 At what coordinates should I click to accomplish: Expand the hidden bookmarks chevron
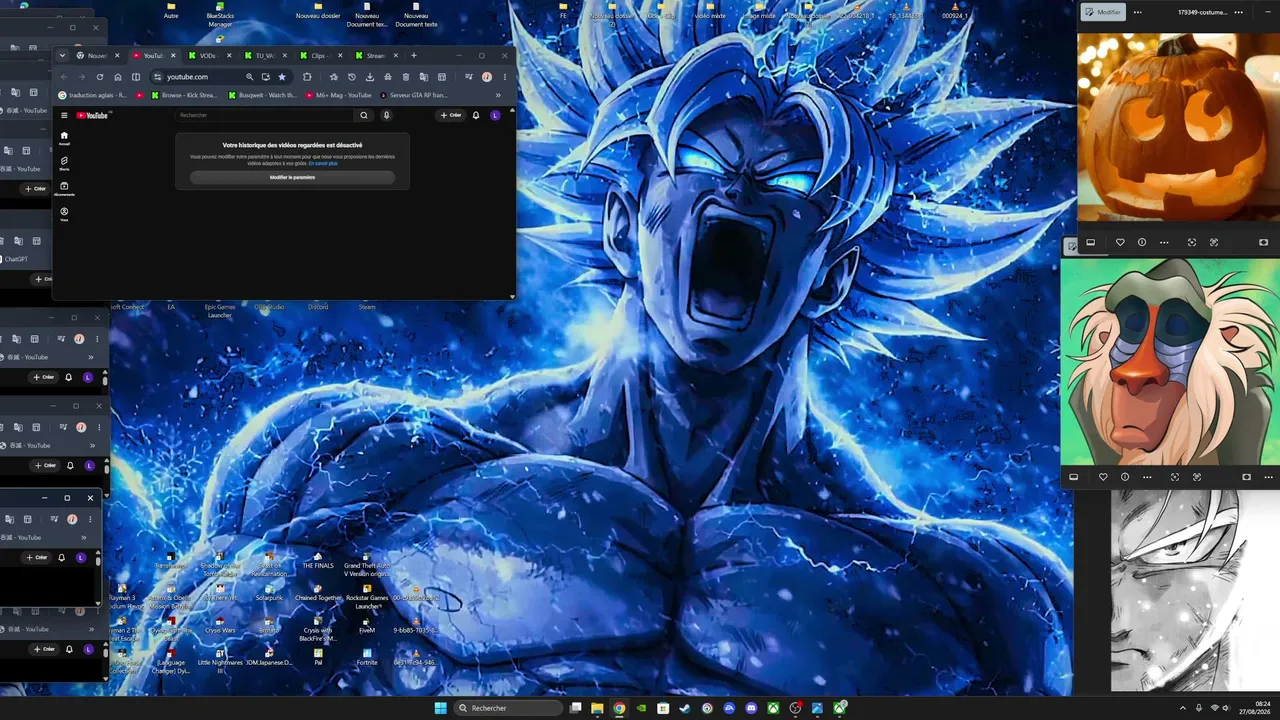click(x=498, y=96)
